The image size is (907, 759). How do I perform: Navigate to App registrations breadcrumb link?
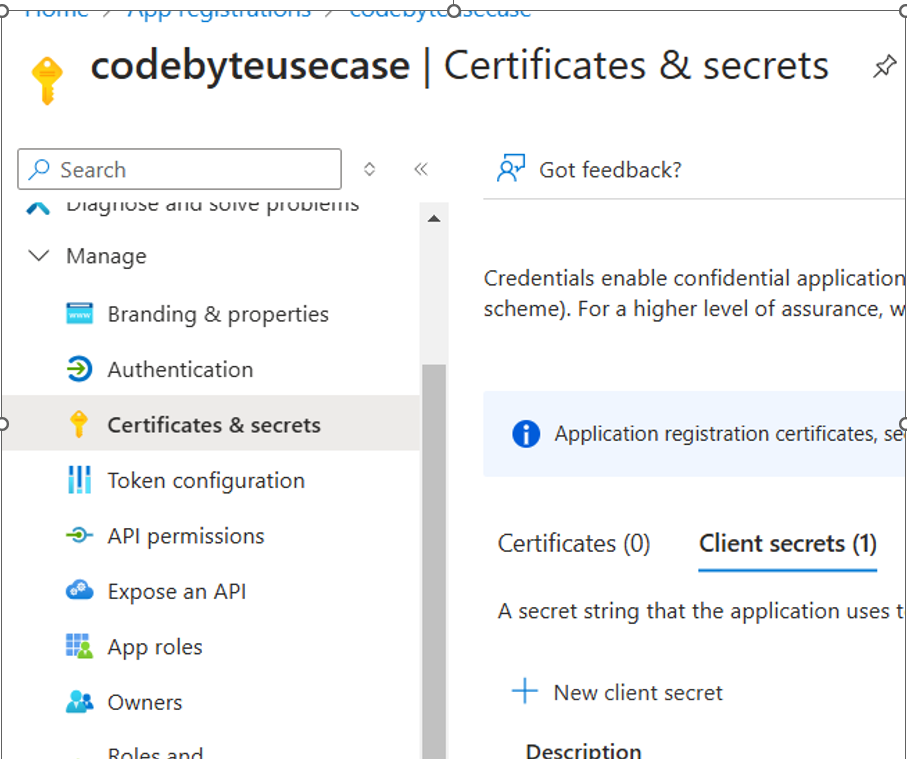[216, 8]
